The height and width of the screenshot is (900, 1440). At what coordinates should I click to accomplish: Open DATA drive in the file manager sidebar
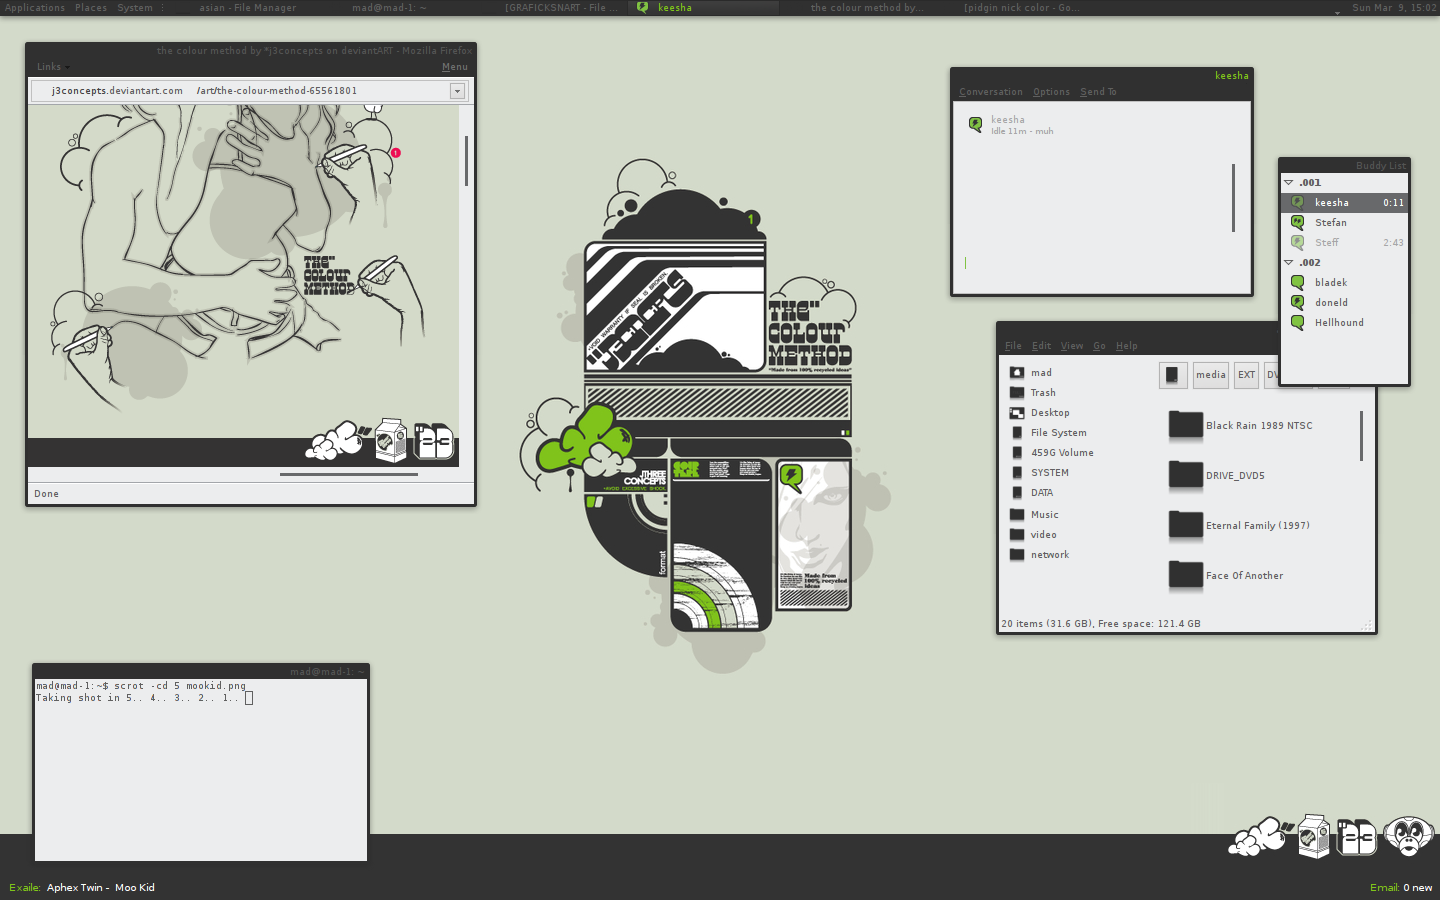tap(1032, 493)
